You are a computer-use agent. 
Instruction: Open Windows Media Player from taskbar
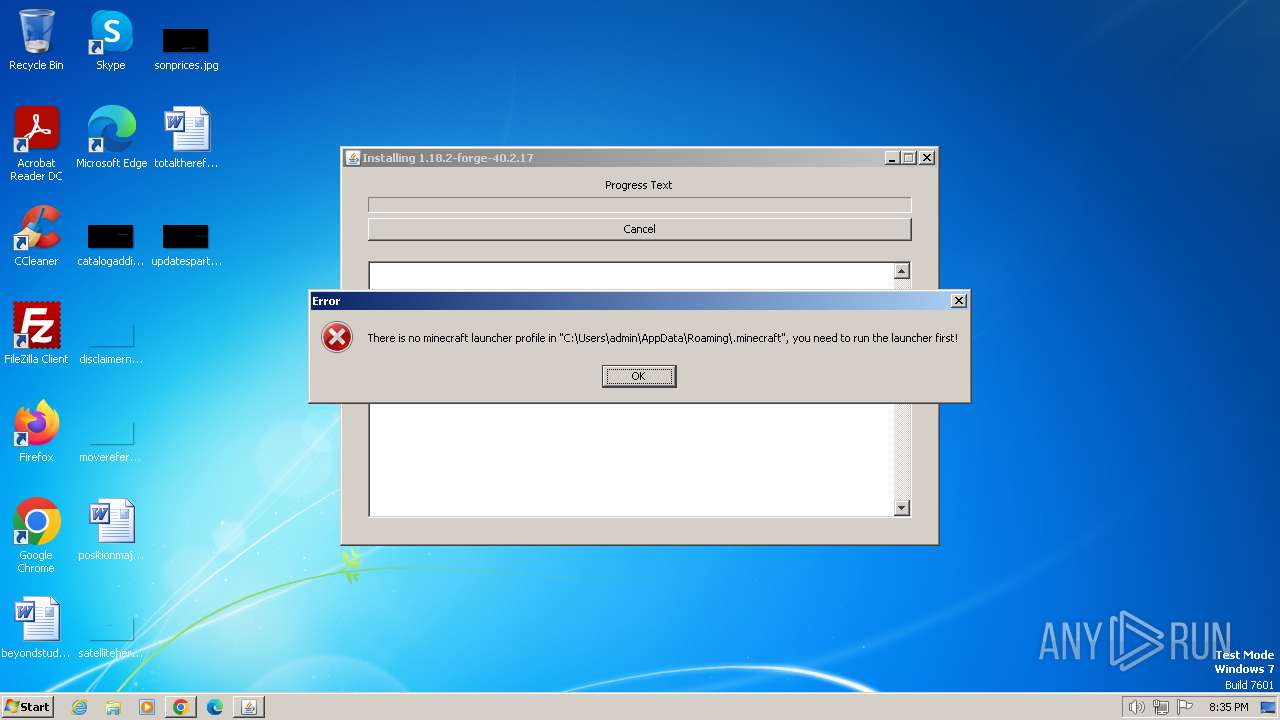[x=147, y=707]
